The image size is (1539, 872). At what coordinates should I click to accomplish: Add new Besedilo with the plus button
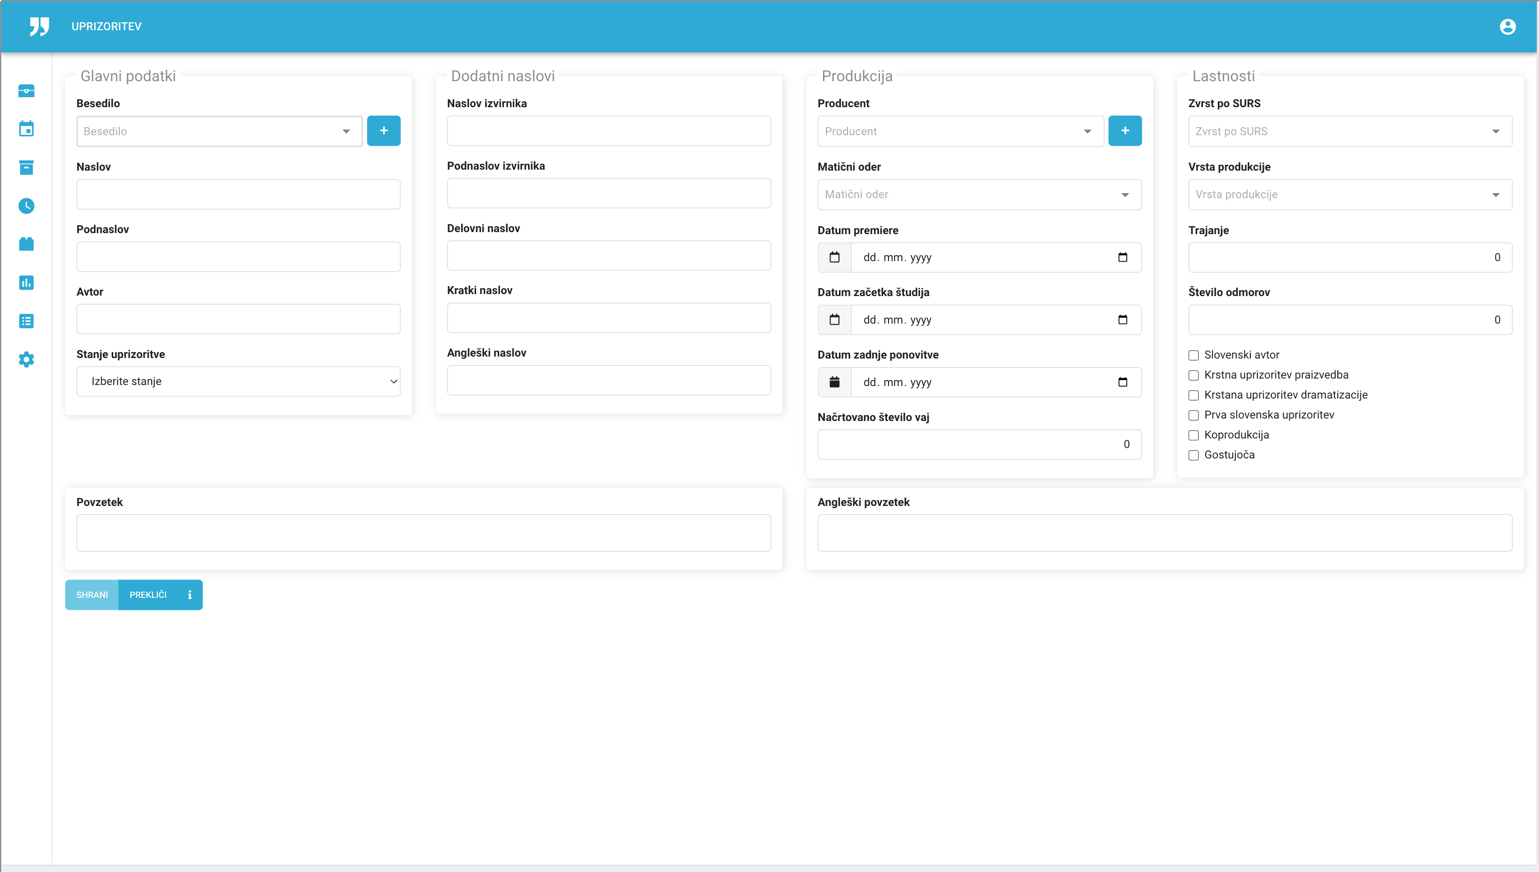click(x=383, y=131)
